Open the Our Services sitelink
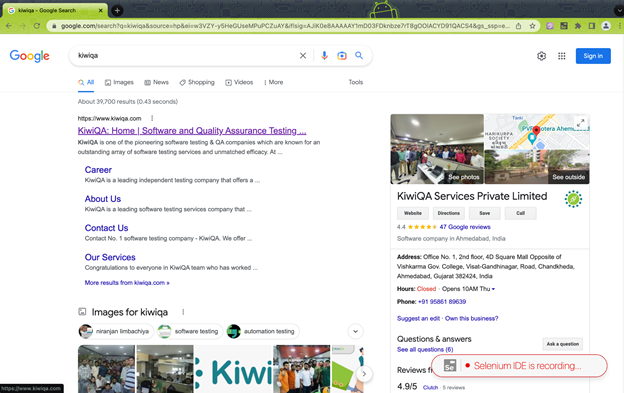The image size is (624, 393). click(110, 257)
